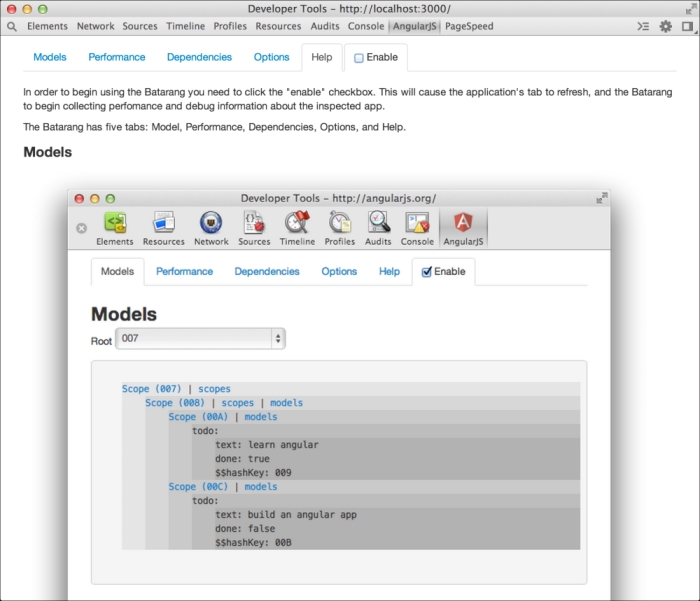The width and height of the screenshot is (700, 601).
Task: Open the console drawer icon
Action: click(x=643, y=26)
